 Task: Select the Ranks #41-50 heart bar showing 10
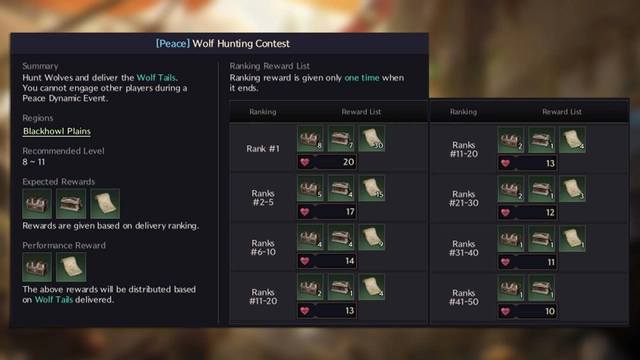pos(528,311)
